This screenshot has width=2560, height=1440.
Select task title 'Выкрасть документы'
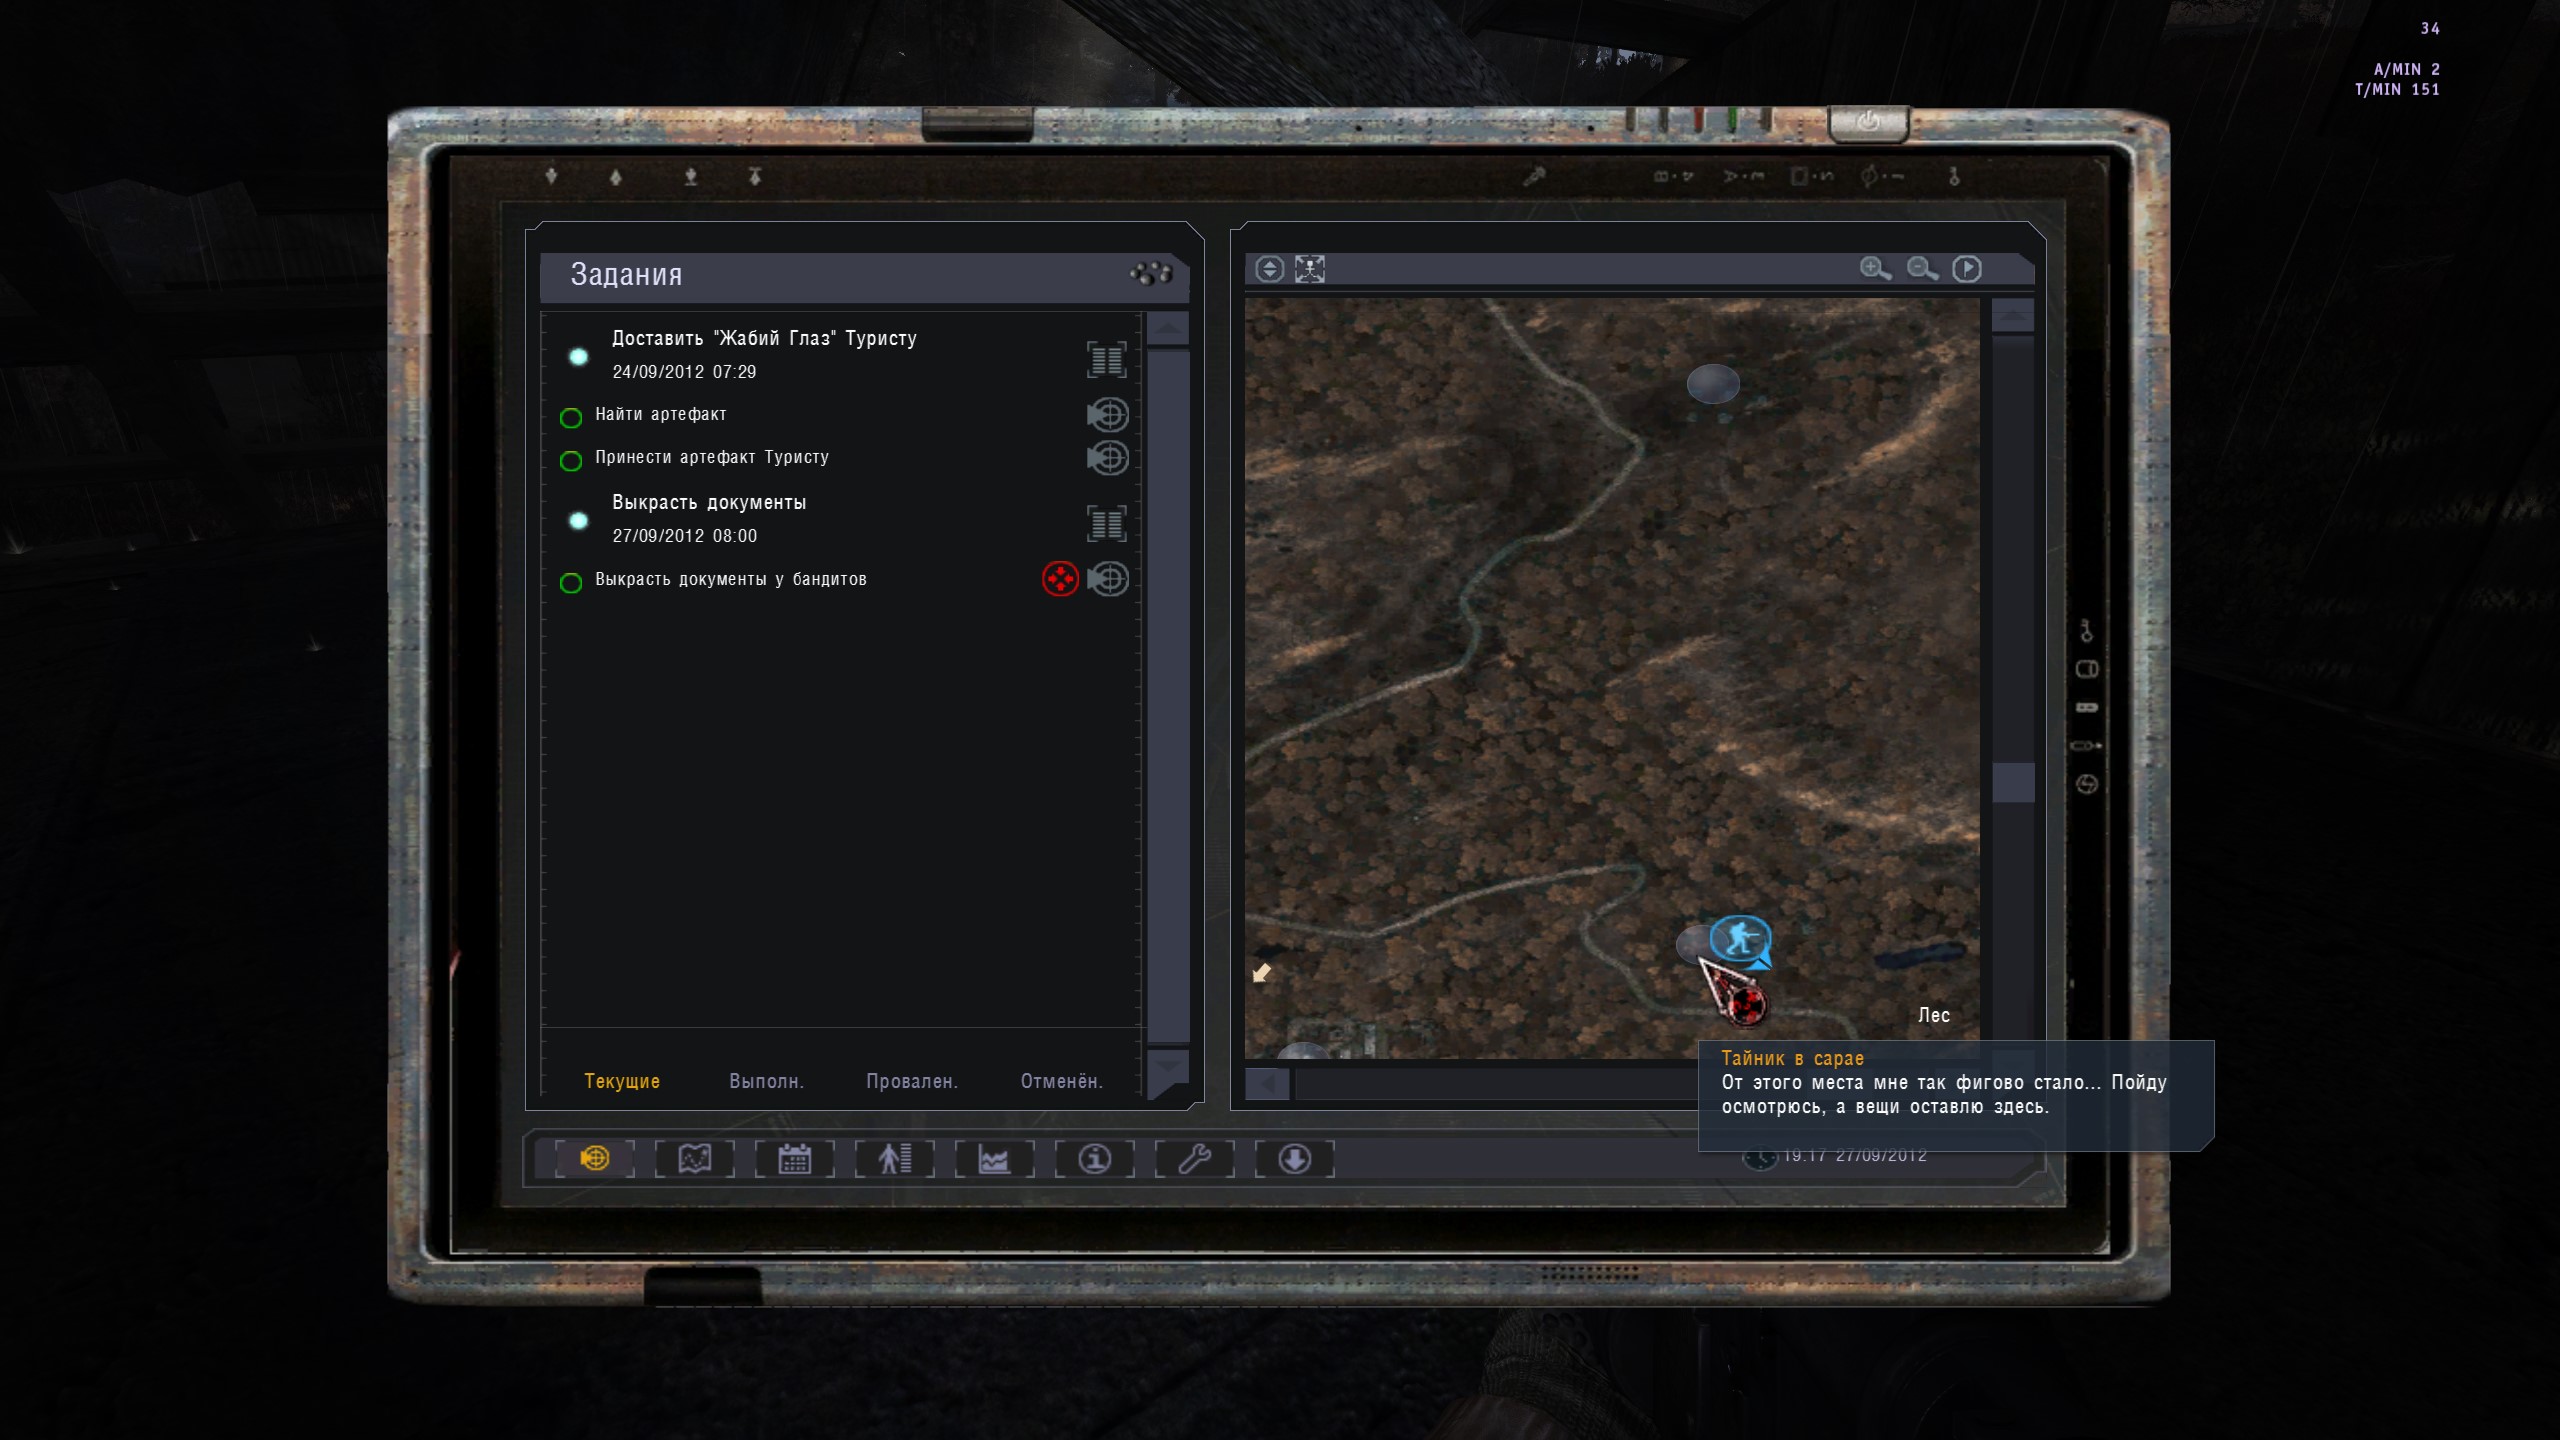point(709,503)
